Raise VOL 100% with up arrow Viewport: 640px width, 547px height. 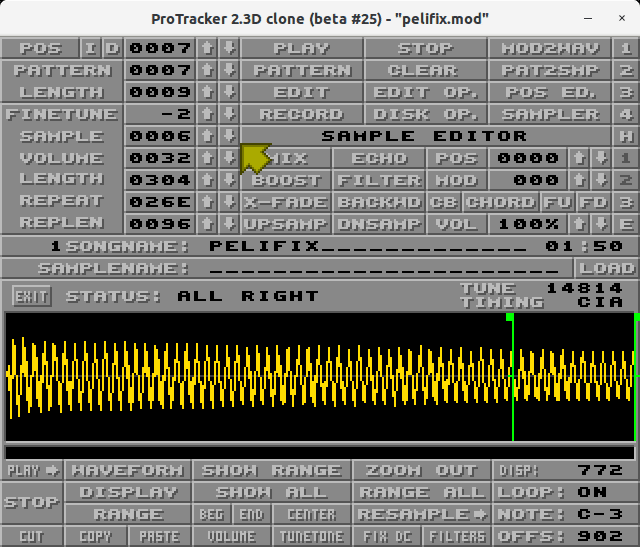[x=579, y=224]
